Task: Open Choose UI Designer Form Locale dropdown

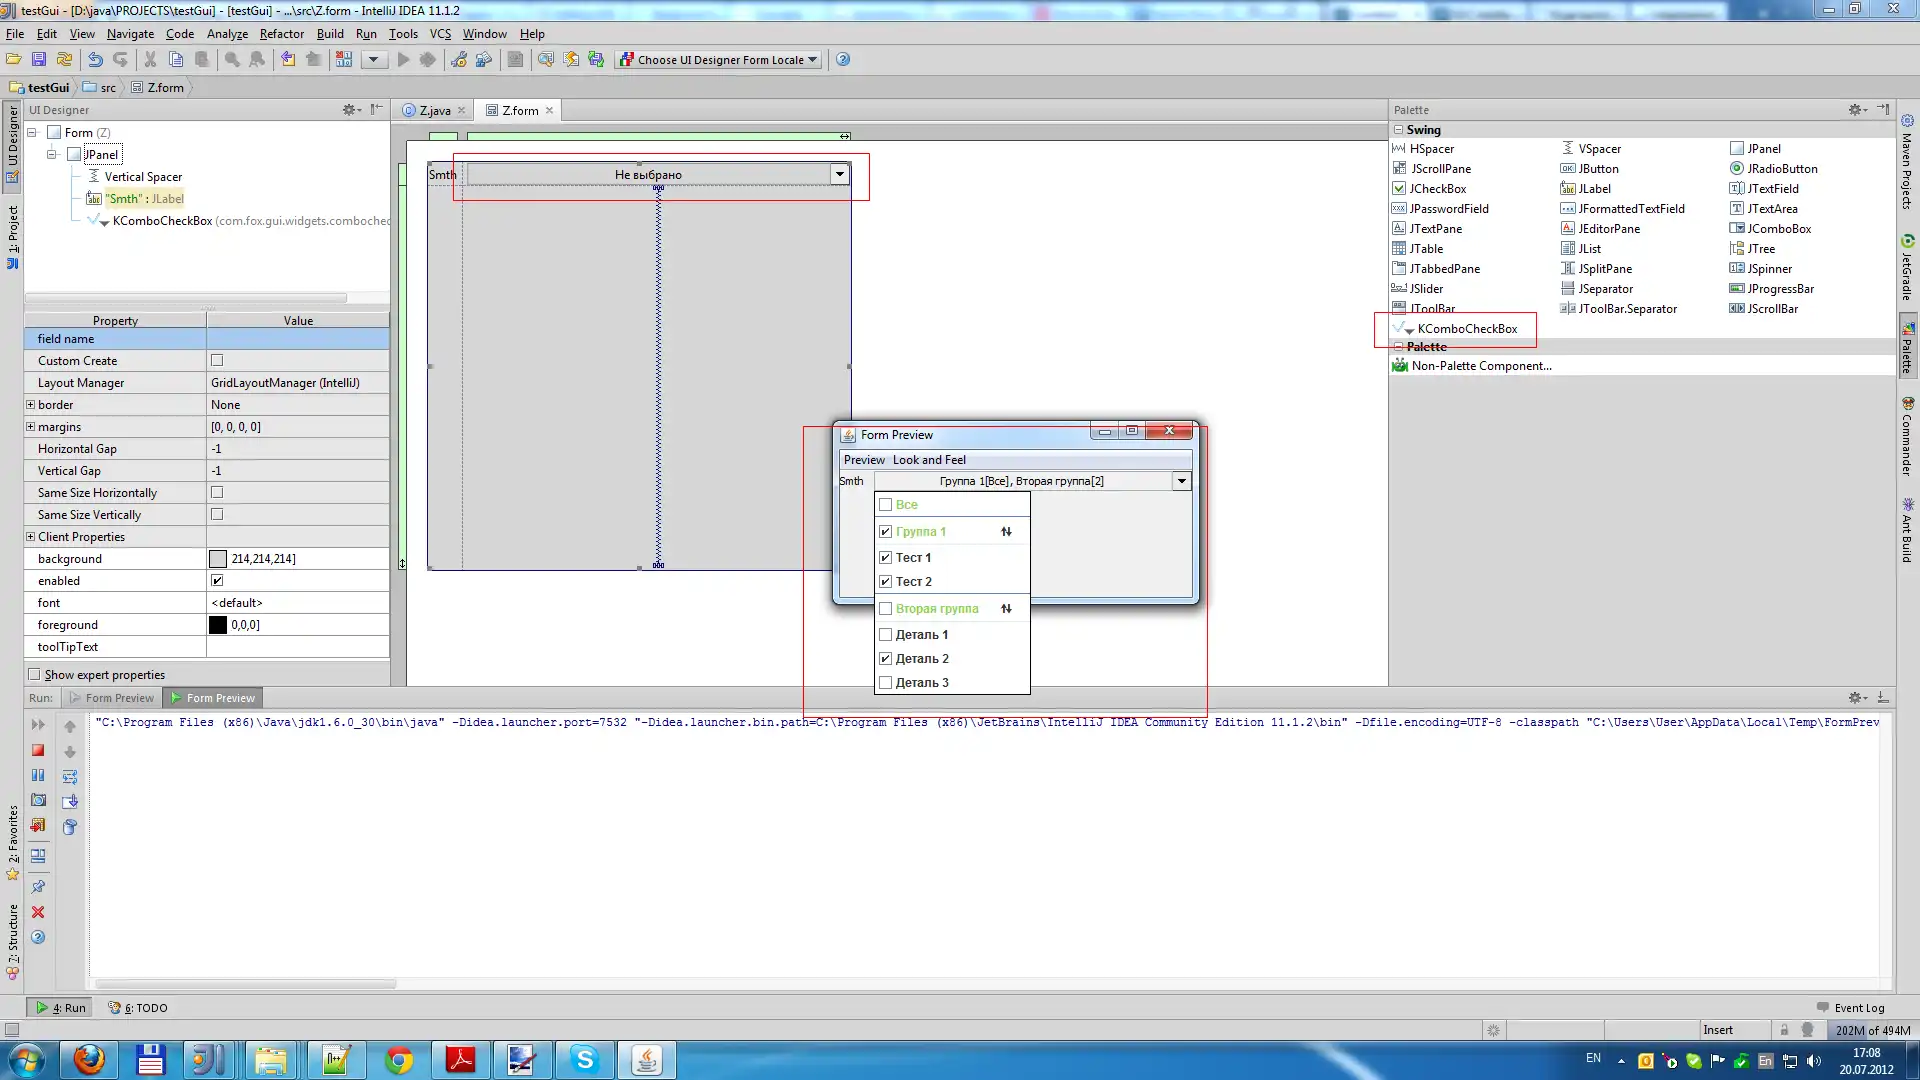Action: point(719,60)
